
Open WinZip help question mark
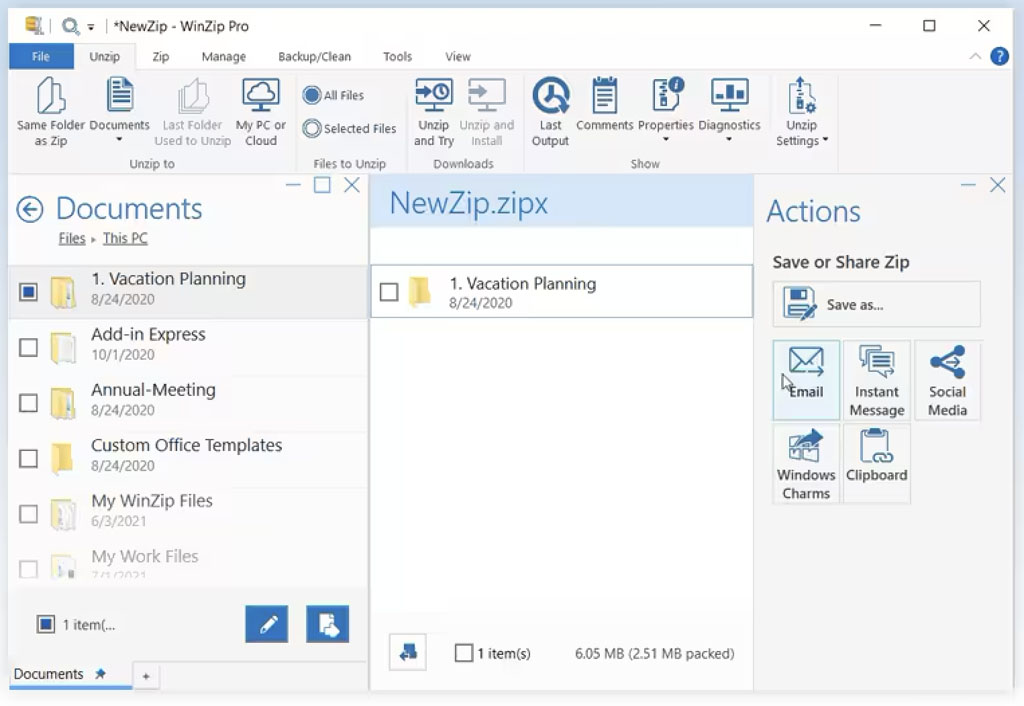999,56
